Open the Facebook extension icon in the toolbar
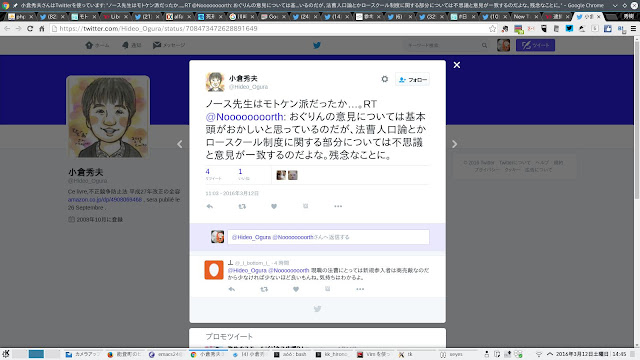 (x=608, y=29)
